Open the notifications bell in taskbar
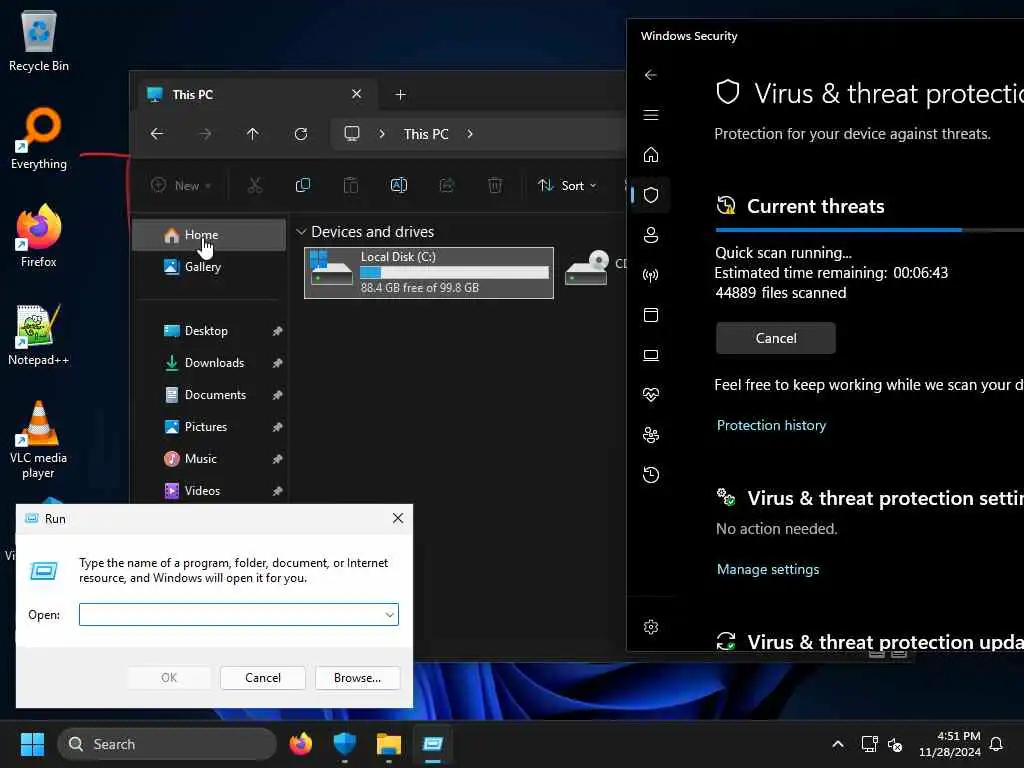Viewport: 1024px width, 768px height. pos(996,744)
